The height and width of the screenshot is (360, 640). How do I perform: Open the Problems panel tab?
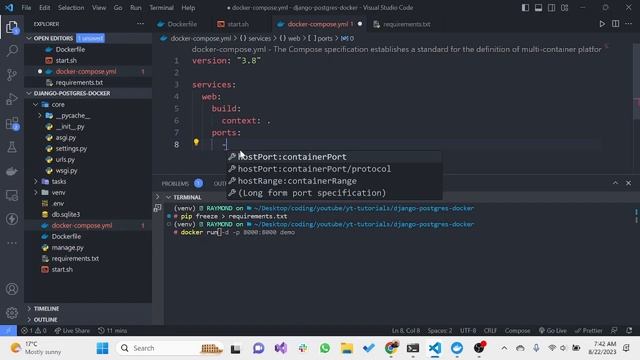(x=175, y=184)
